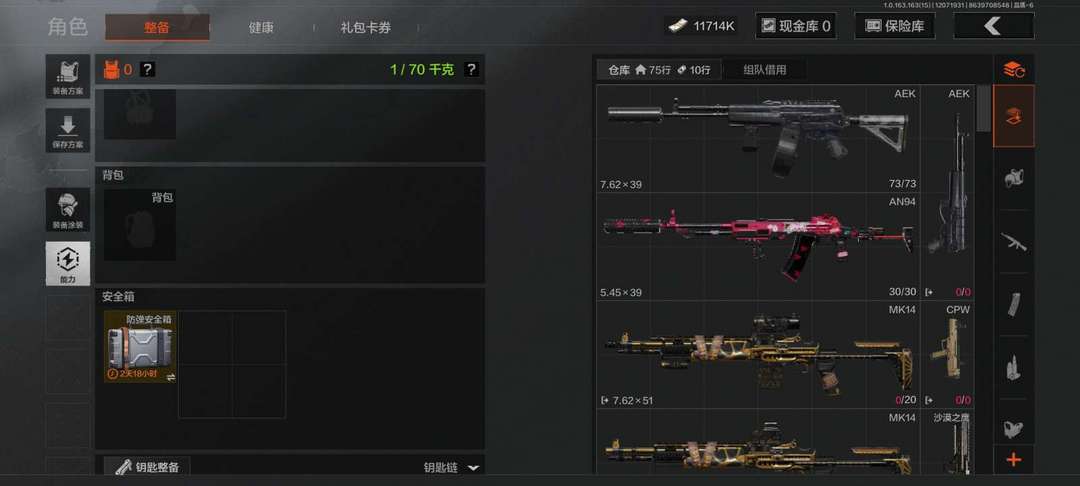Toggle swap arrows on 防弹安全箱
The width and height of the screenshot is (1080, 486).
[x=170, y=377]
